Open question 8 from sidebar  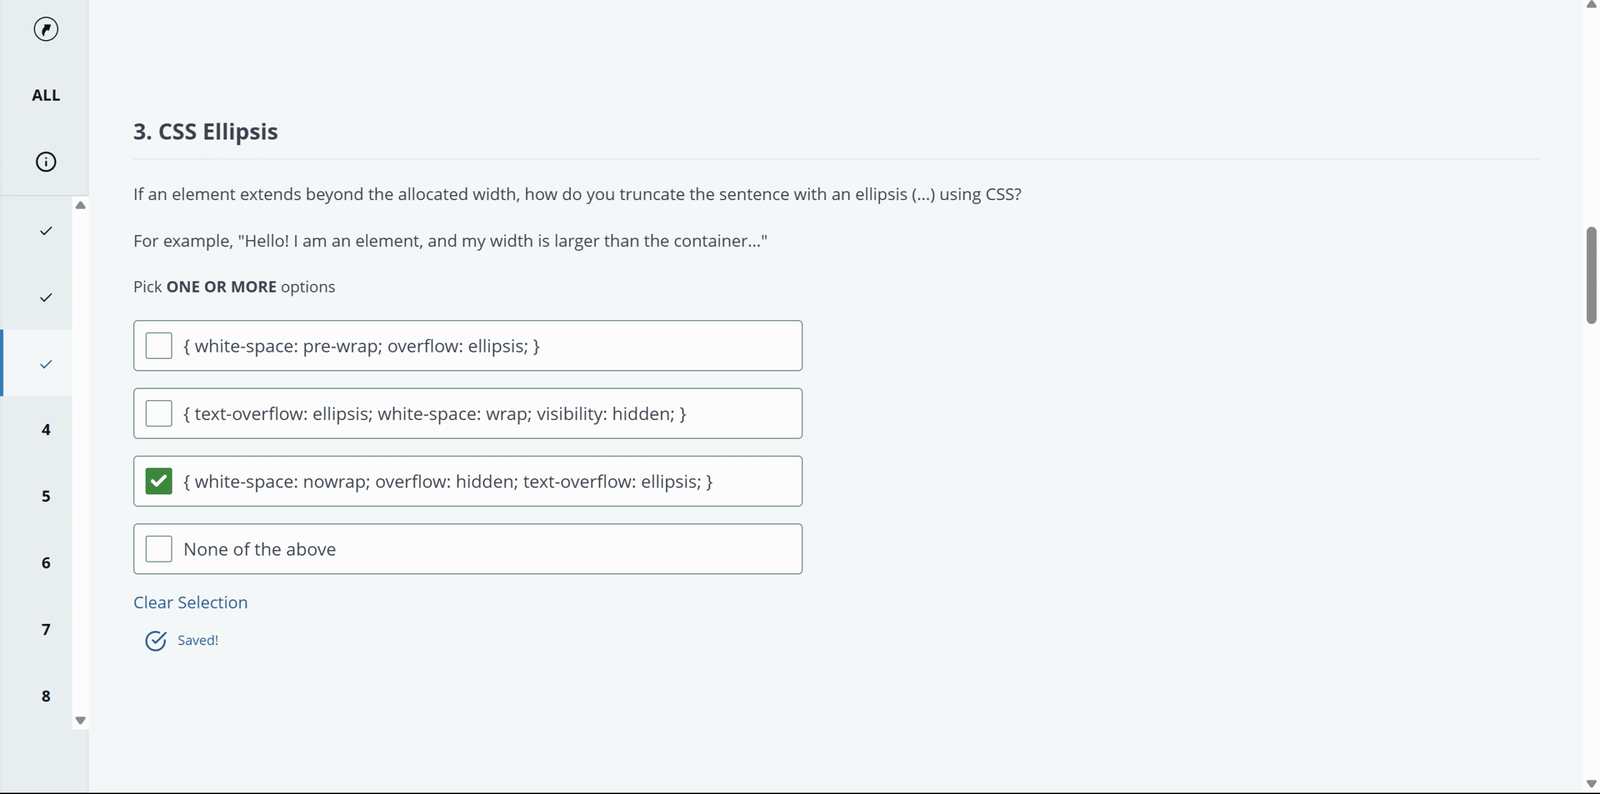tap(46, 696)
